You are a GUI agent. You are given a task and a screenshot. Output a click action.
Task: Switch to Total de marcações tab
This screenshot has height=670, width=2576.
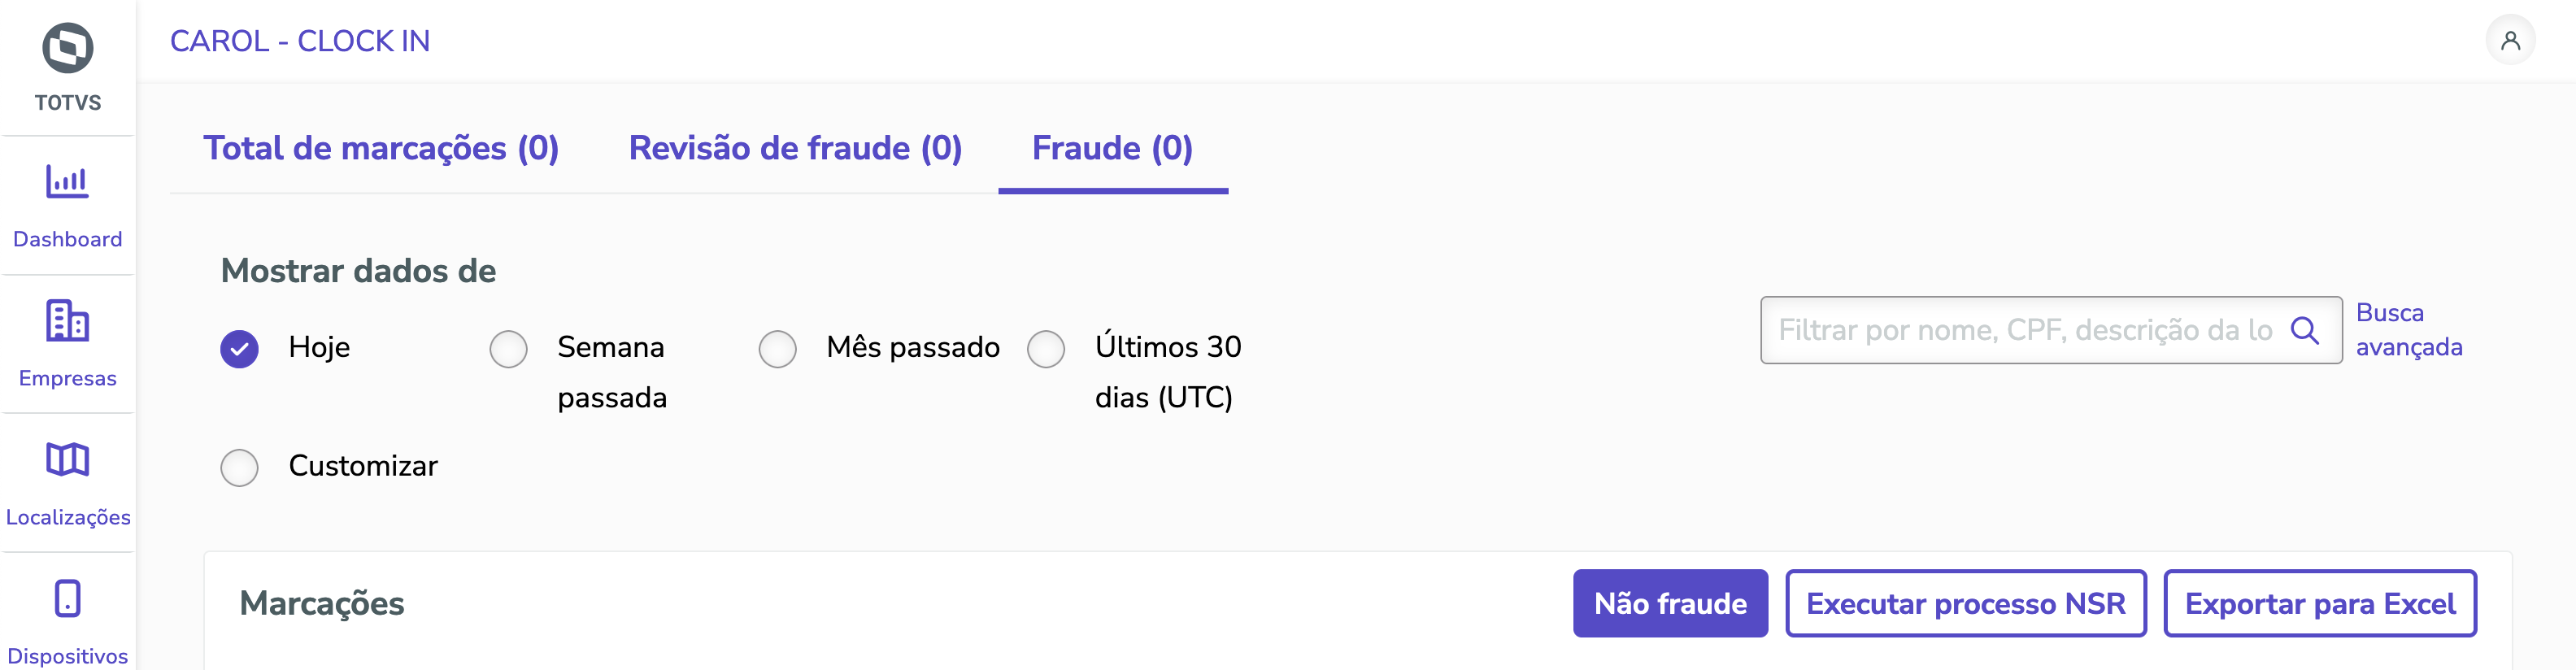[x=381, y=148]
